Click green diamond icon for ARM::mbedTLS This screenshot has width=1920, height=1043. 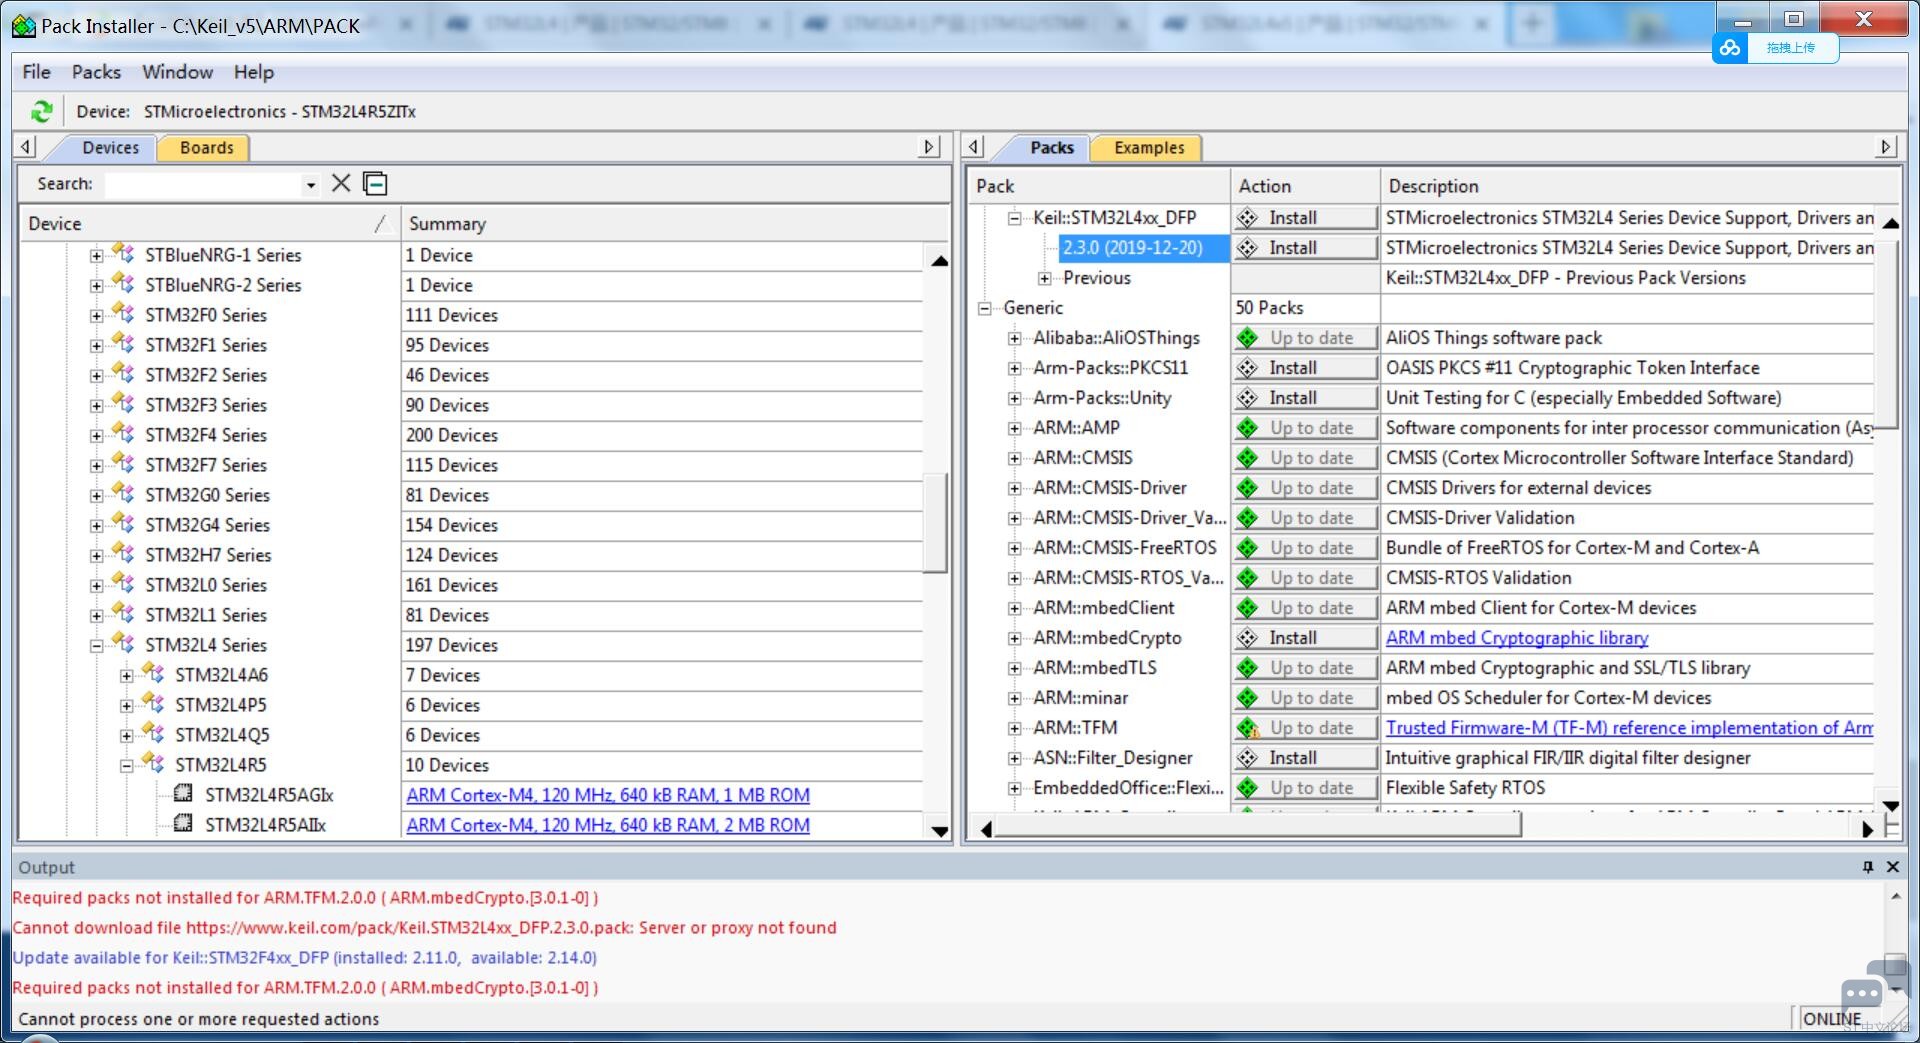click(x=1248, y=668)
